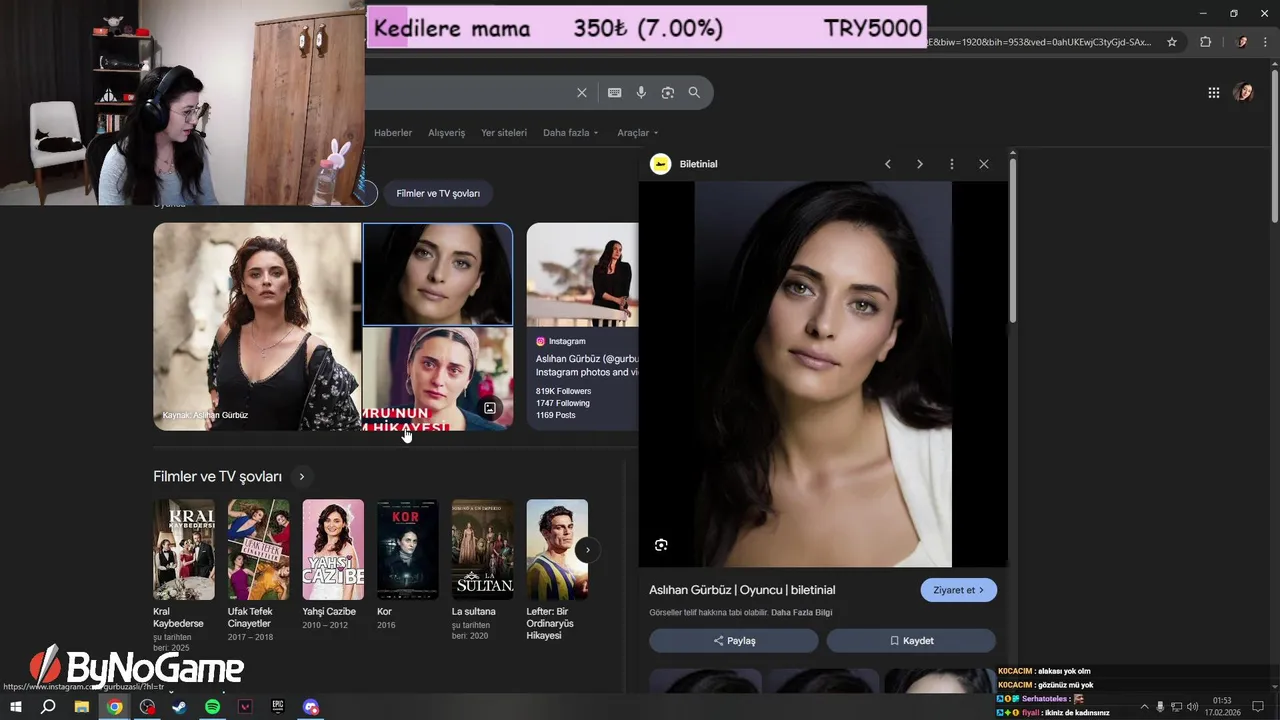Viewport: 1280px width, 720px height.
Task: Open the Chrome three-dot menu
Action: [1265, 42]
